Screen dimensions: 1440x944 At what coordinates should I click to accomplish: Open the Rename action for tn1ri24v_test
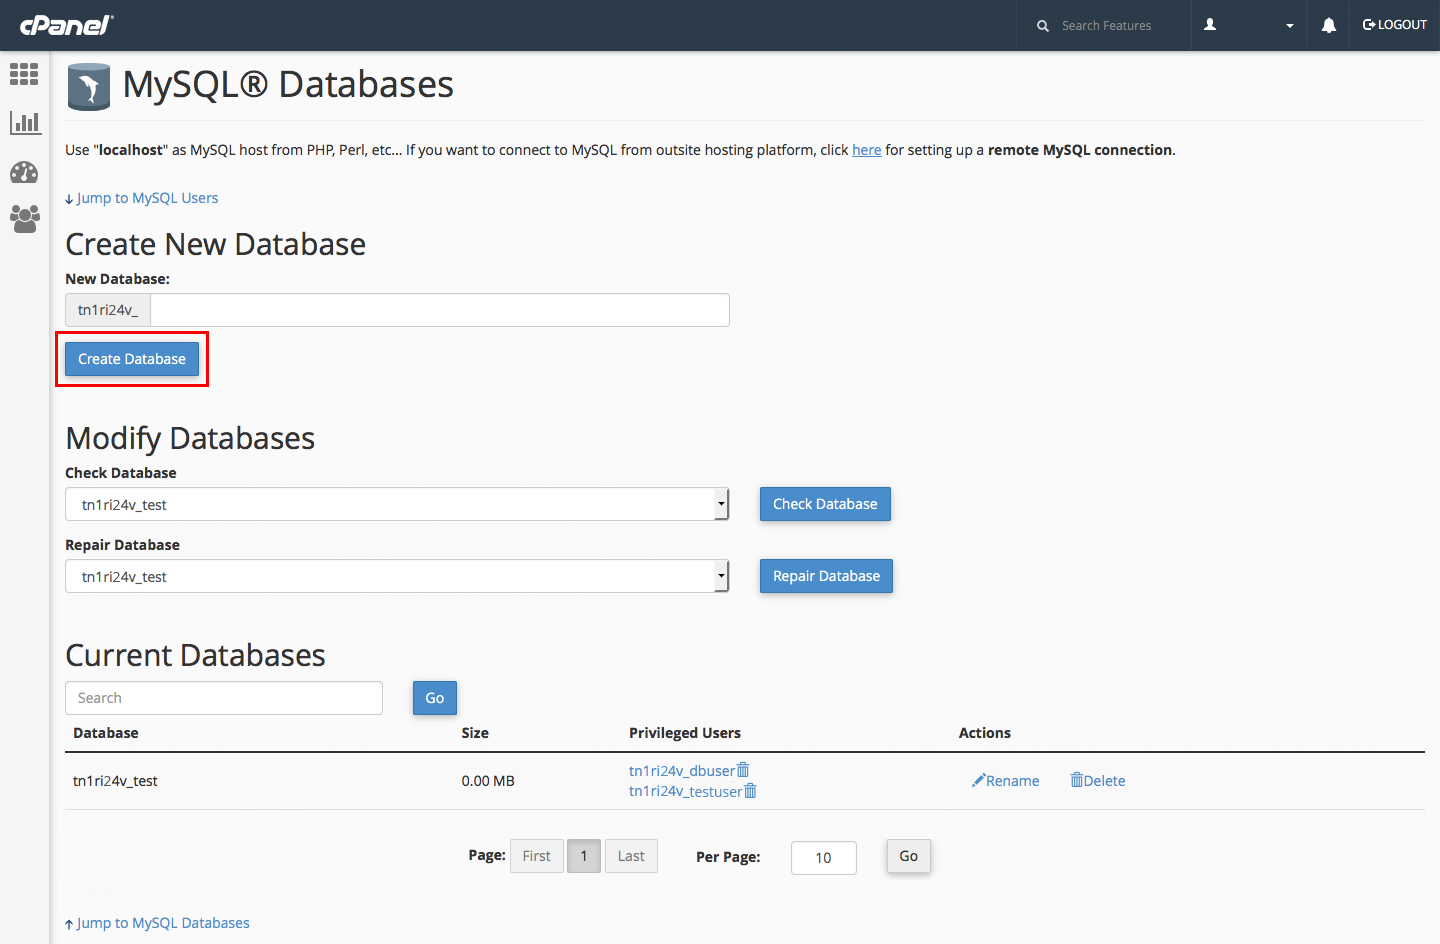tap(1006, 780)
